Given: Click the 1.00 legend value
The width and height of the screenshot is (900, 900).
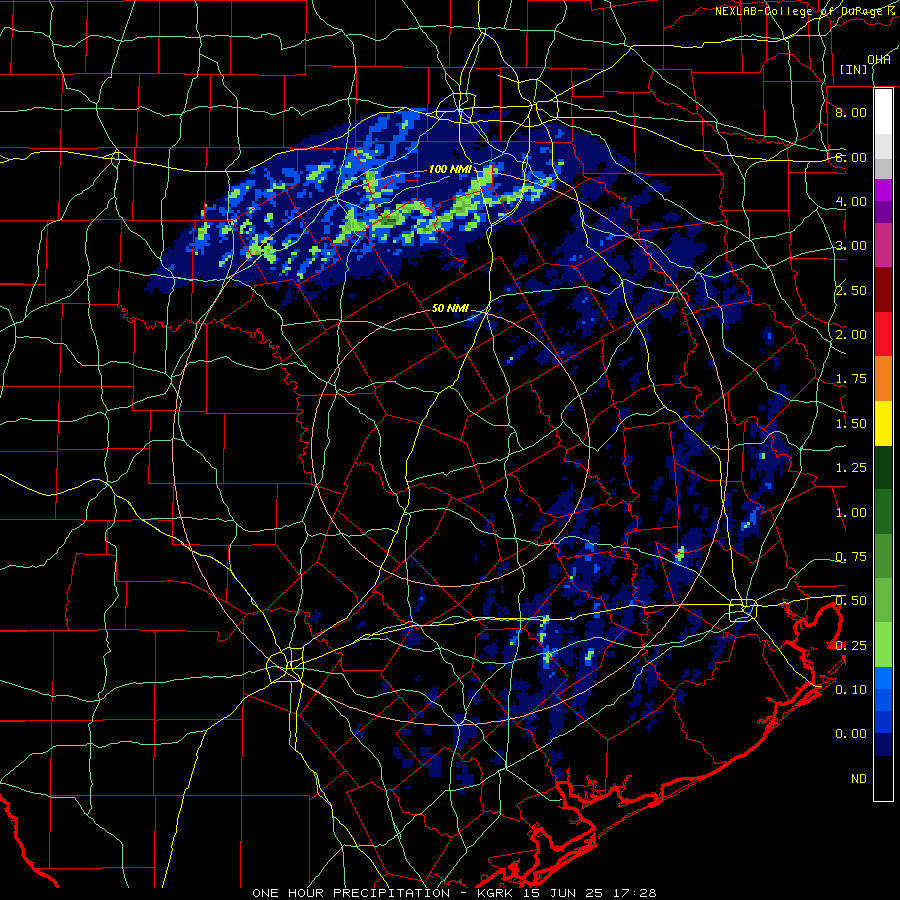Looking at the screenshot, I should (x=851, y=513).
